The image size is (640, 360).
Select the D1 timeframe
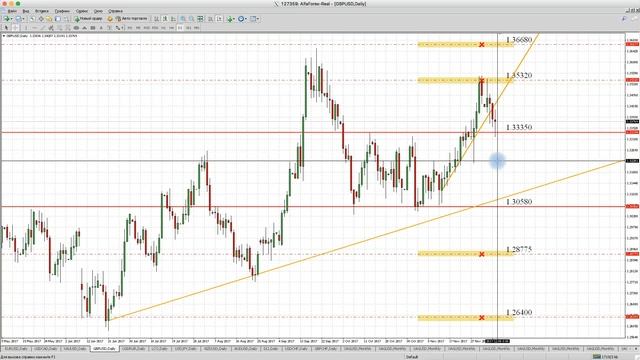point(180,28)
